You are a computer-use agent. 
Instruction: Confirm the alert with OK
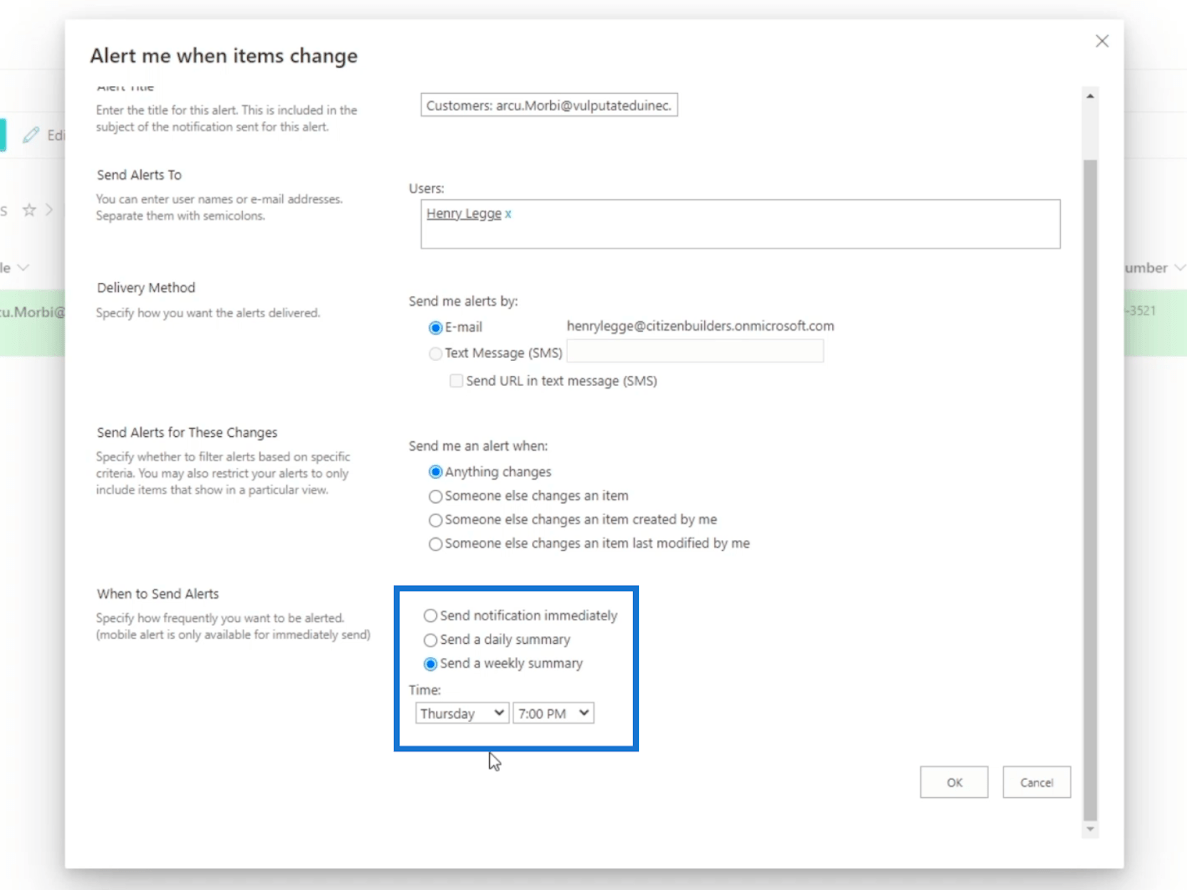(x=954, y=782)
